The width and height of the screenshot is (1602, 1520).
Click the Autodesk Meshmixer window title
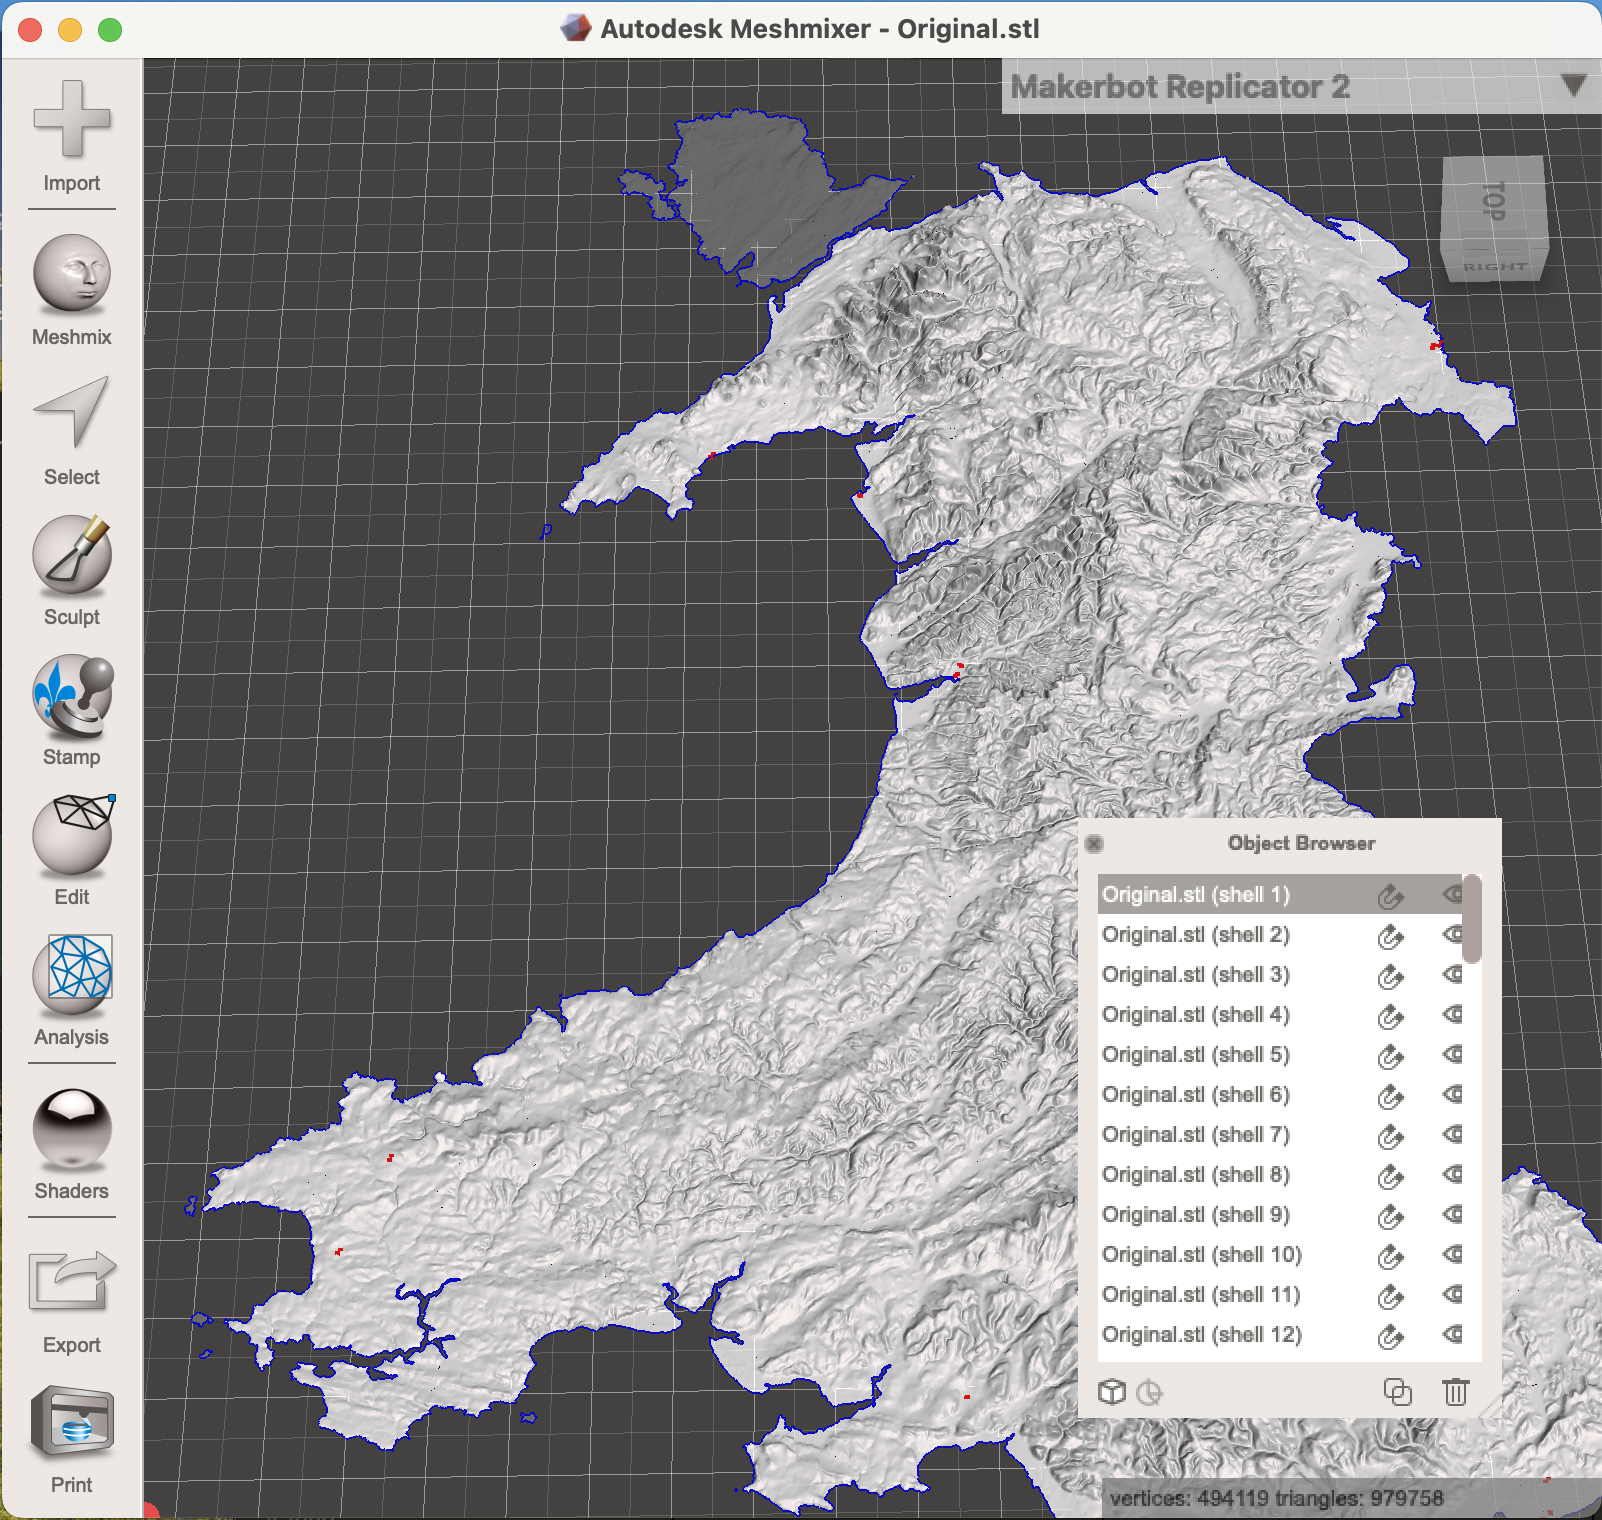click(x=820, y=29)
